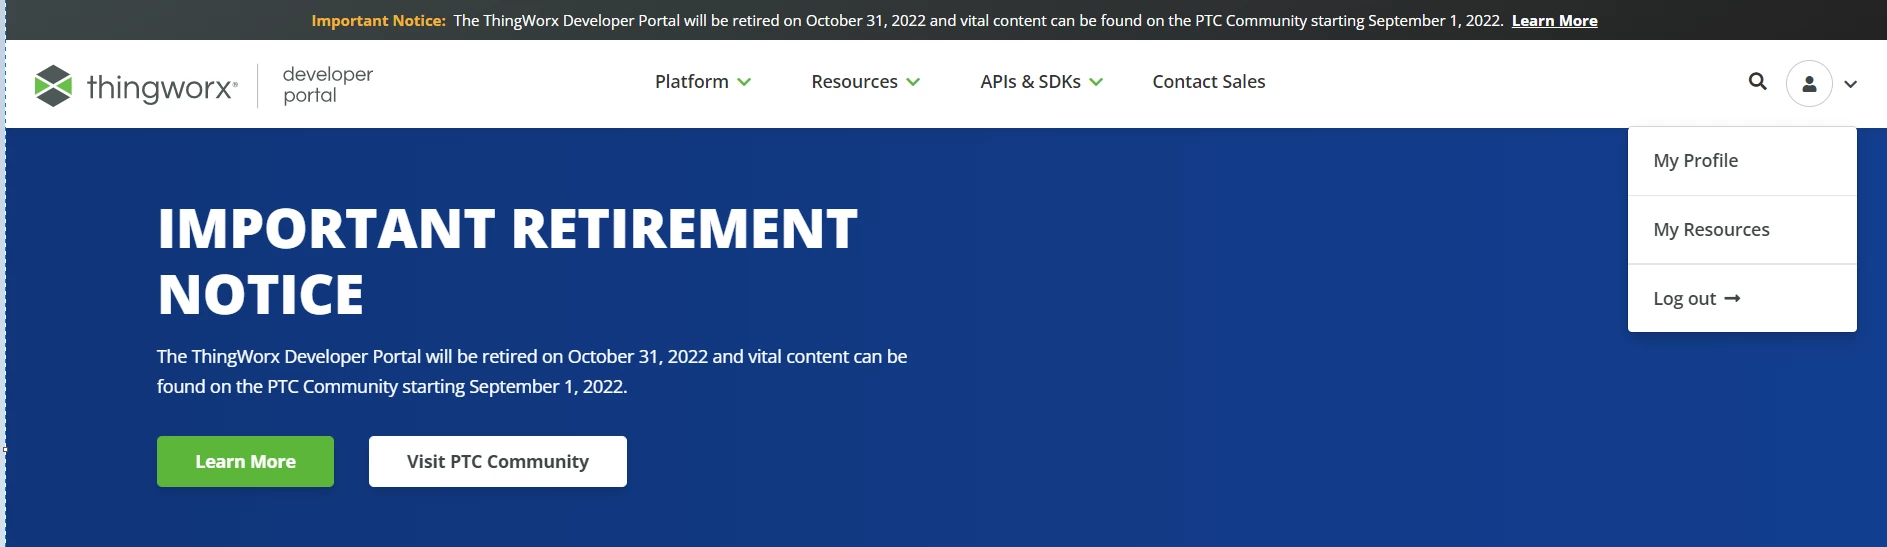Click the IMPORTANT RETIREMENT NOTICE heading
1887x547 pixels.
508,261
